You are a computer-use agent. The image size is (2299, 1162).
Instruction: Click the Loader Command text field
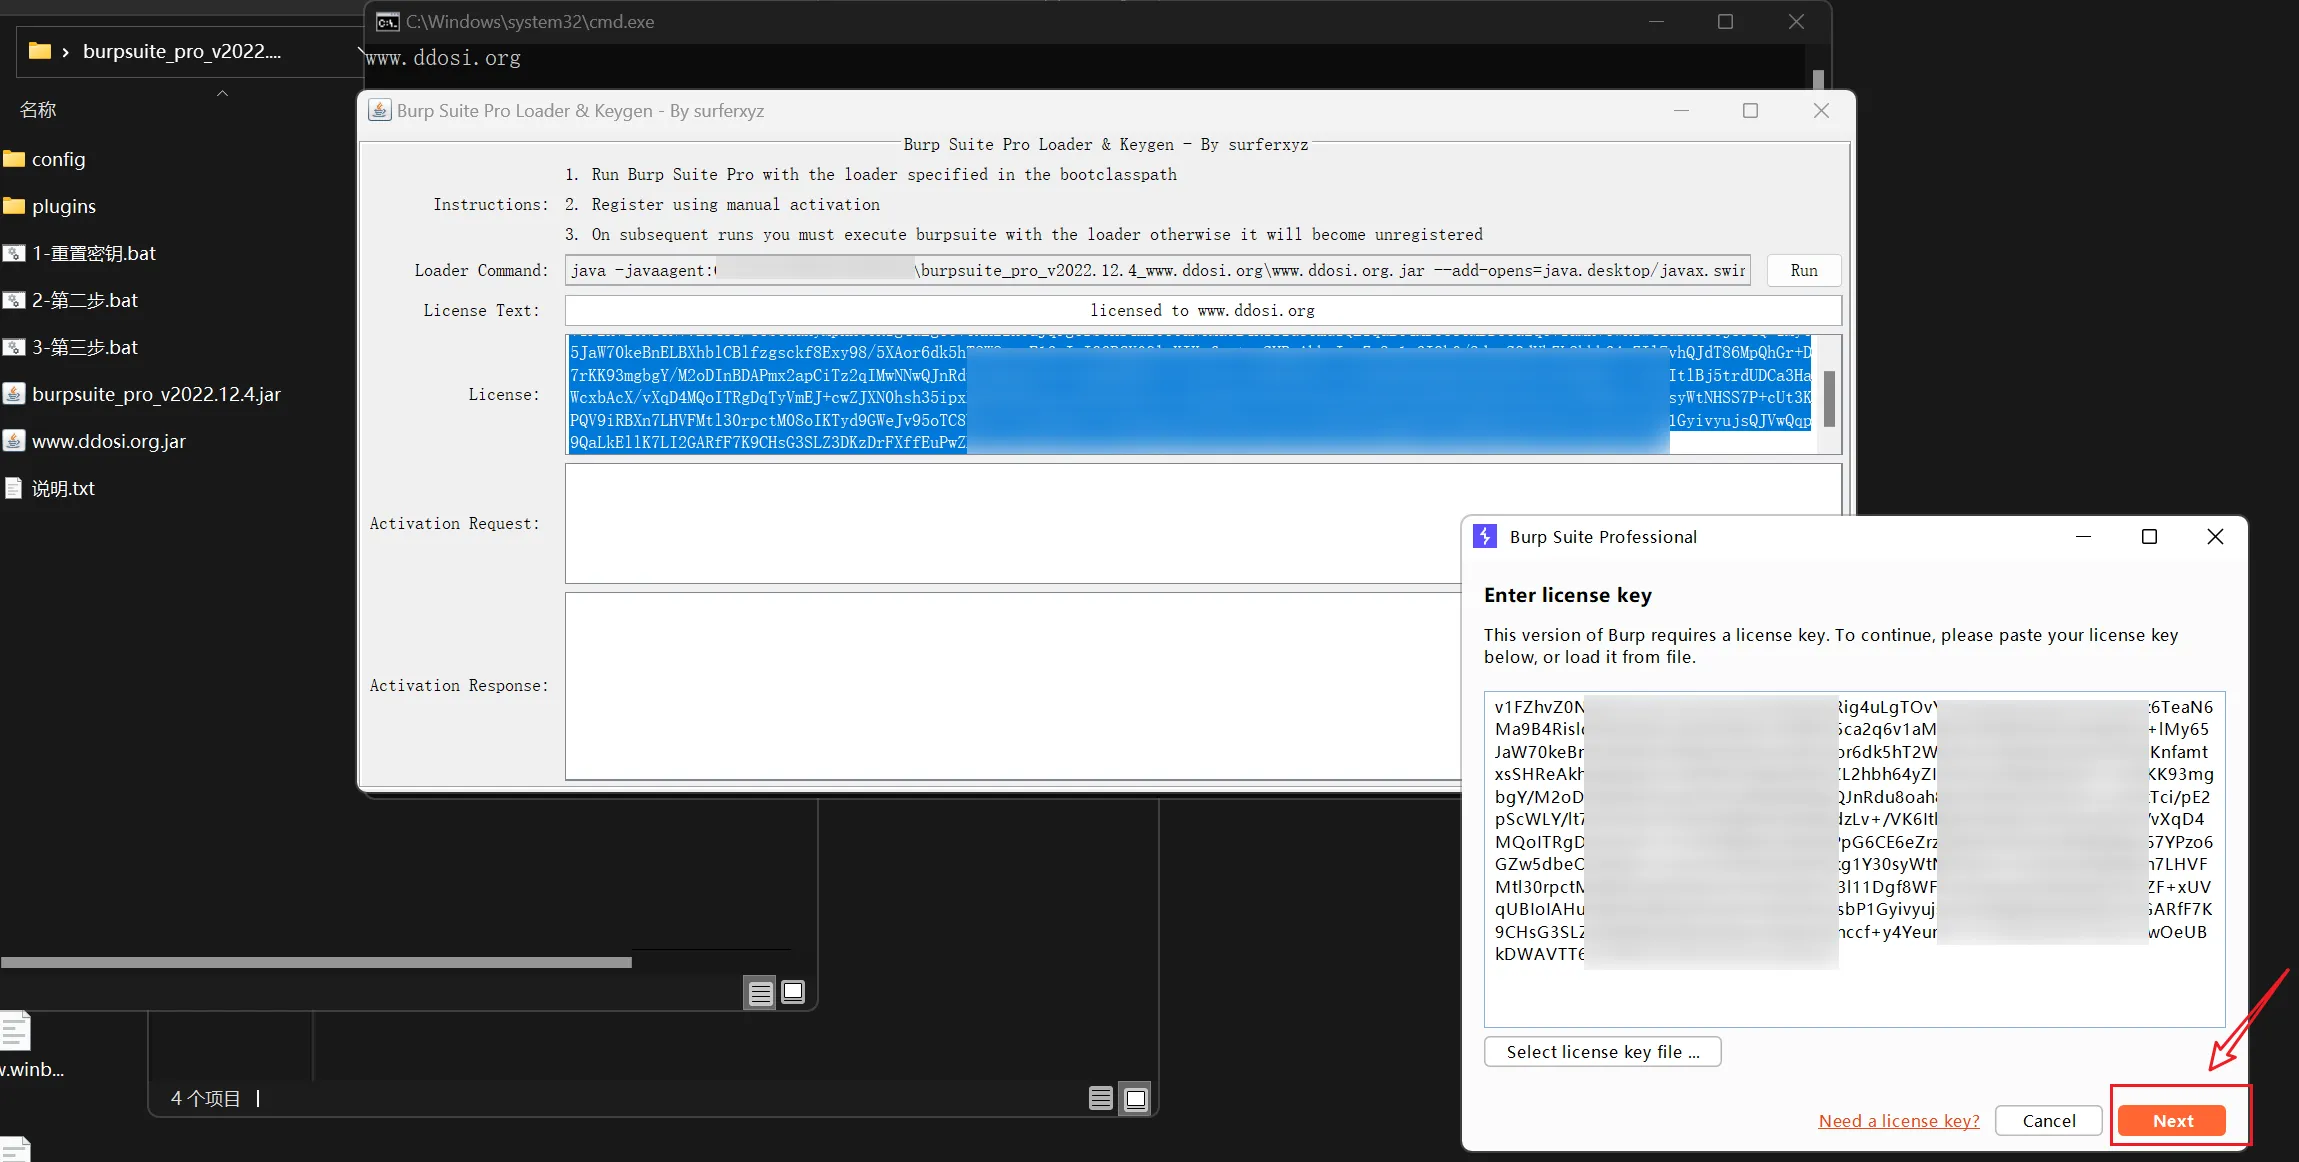[1158, 270]
